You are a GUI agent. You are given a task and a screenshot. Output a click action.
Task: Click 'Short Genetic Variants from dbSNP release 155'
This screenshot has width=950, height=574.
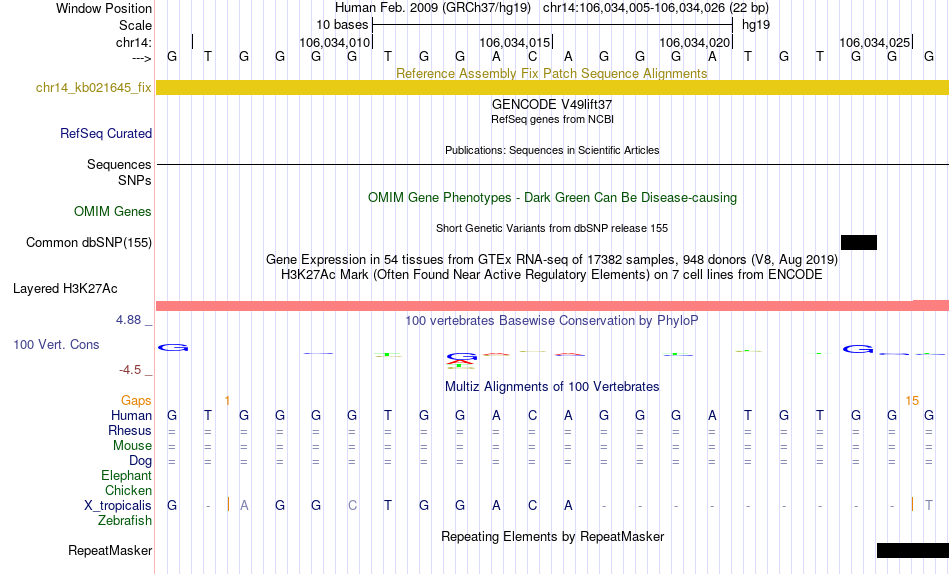pos(552,229)
